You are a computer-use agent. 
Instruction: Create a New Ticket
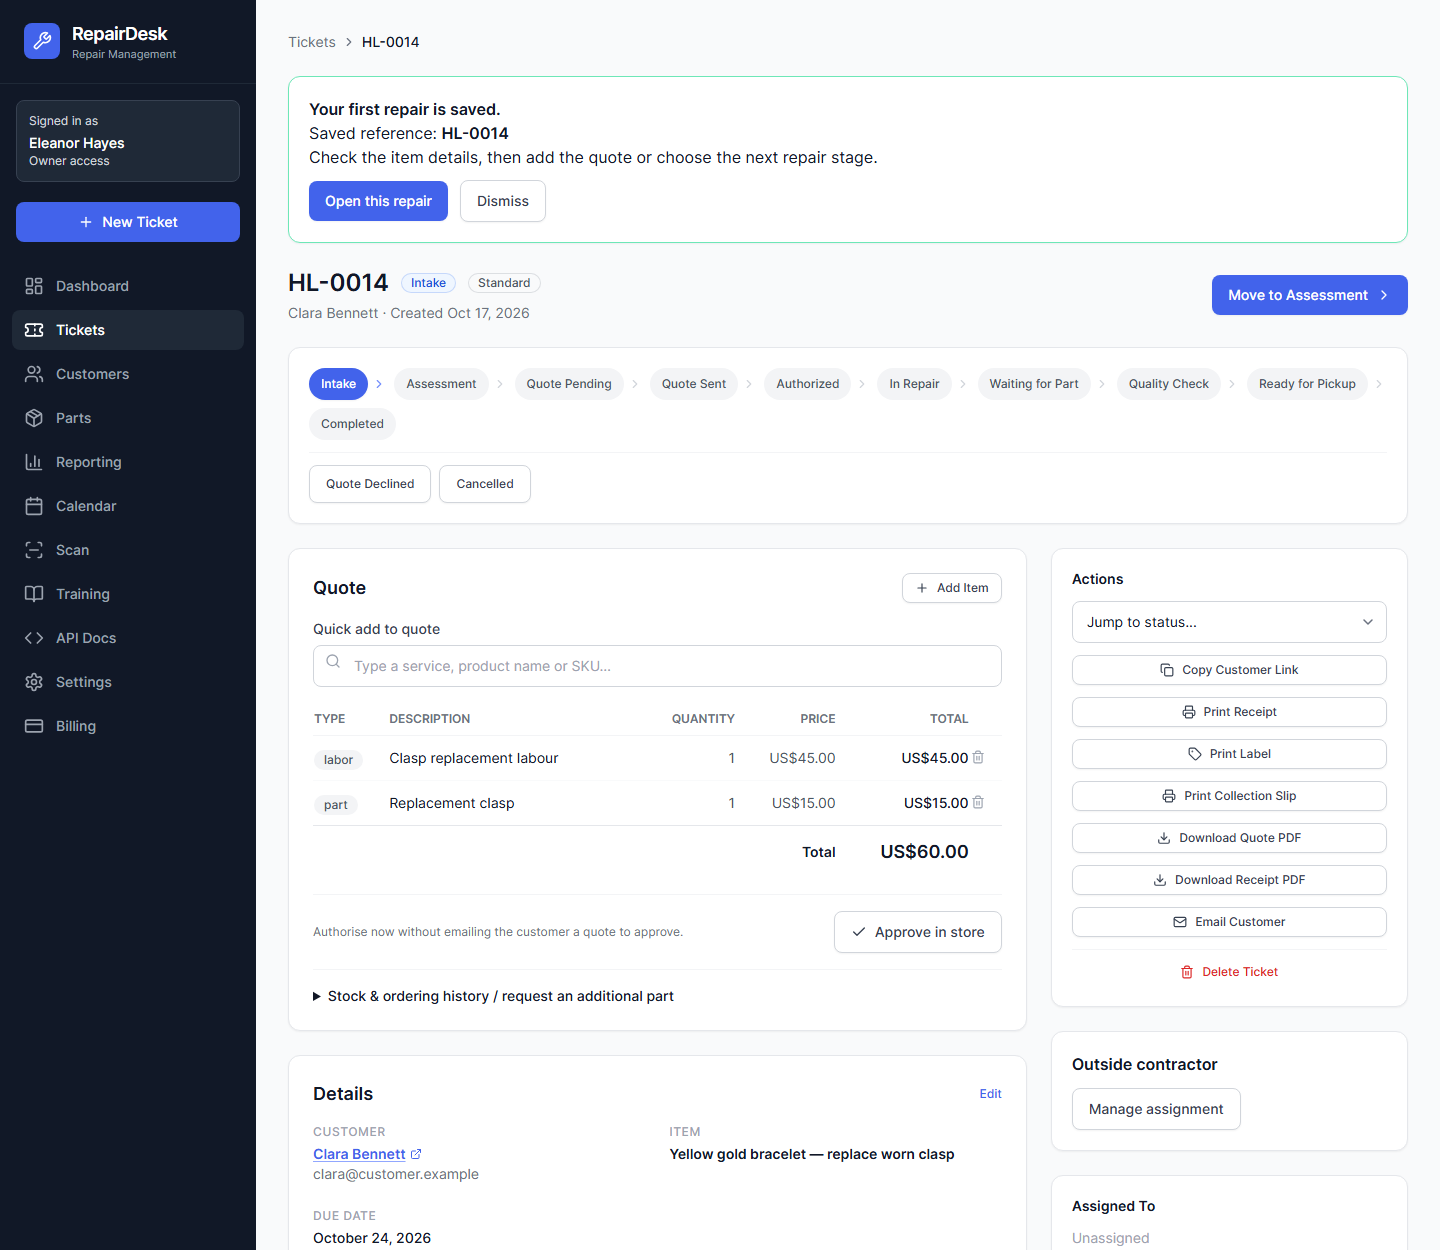pos(128,222)
